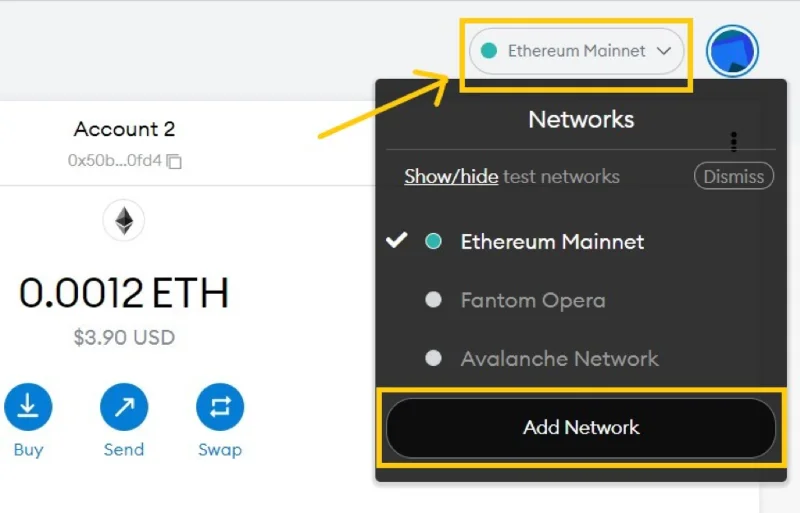Expand the Ethereum Mainnet network dropdown
The width and height of the screenshot is (800, 513).
click(577, 51)
